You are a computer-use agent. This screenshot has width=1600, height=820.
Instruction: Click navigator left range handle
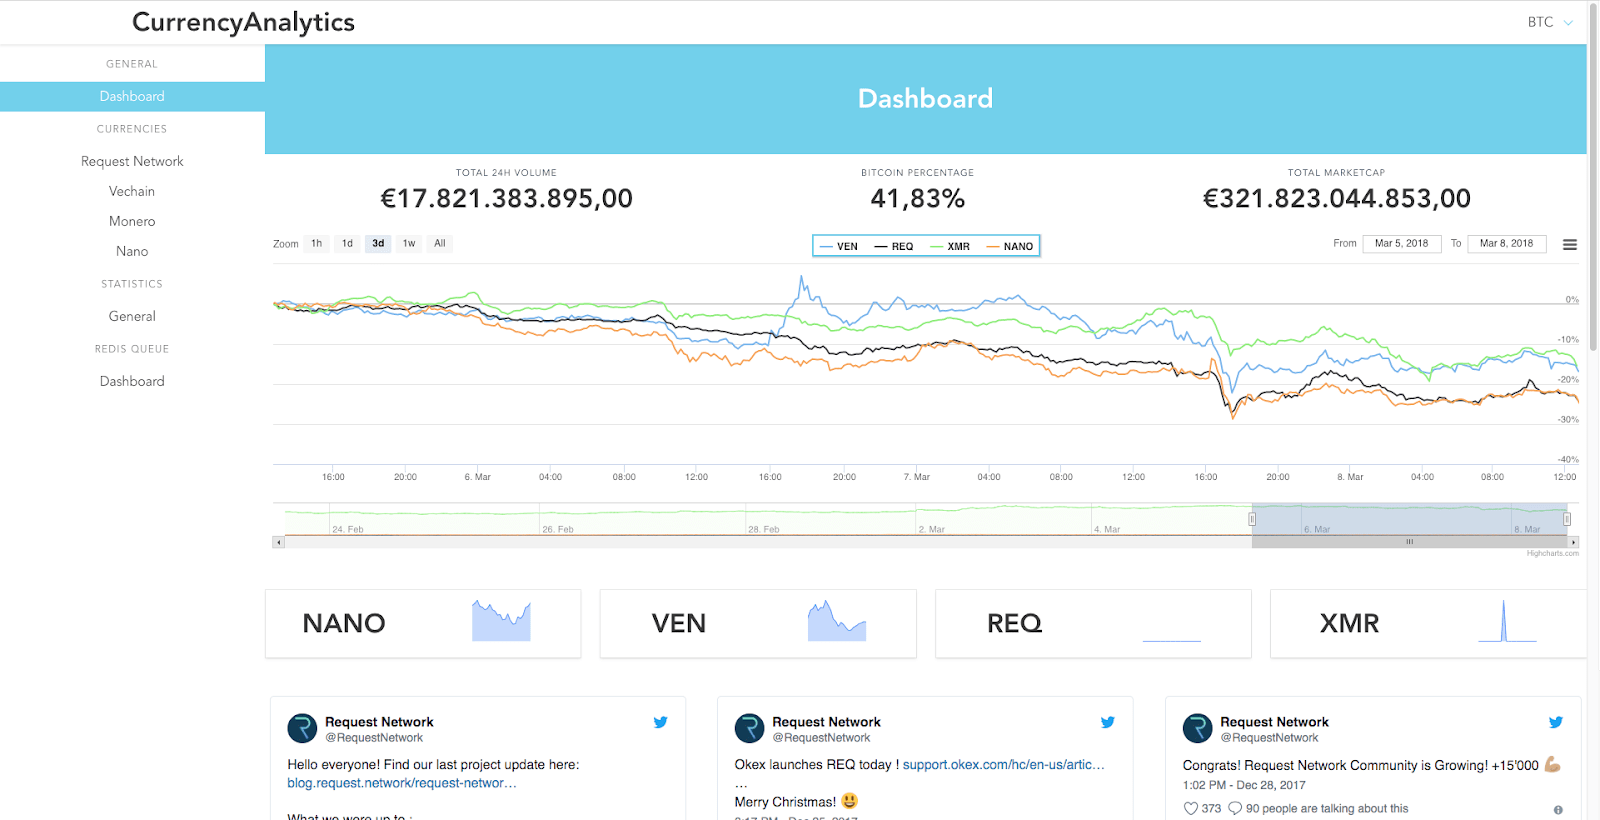1252,519
